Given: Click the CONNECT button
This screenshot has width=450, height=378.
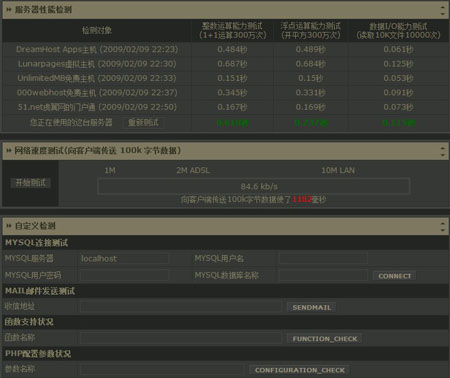Looking at the screenshot, I should (395, 276).
